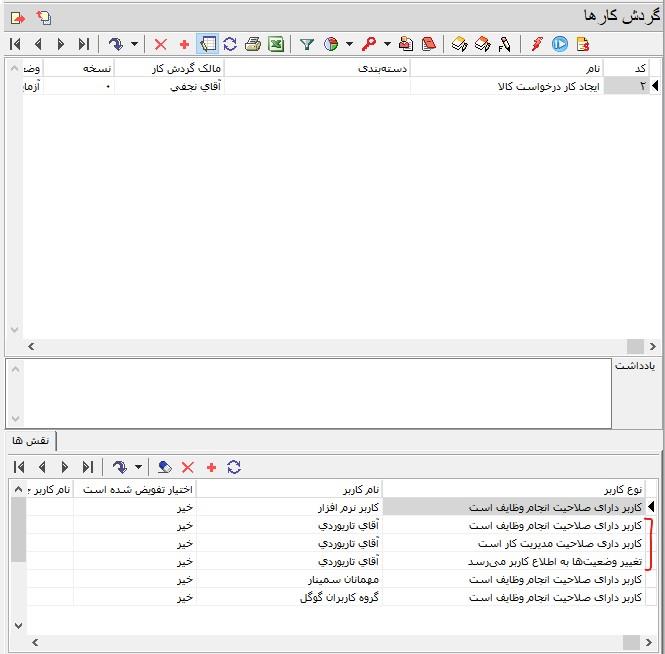Click the مالک گردش کار column header
This screenshot has height=654, width=665.
(168, 68)
